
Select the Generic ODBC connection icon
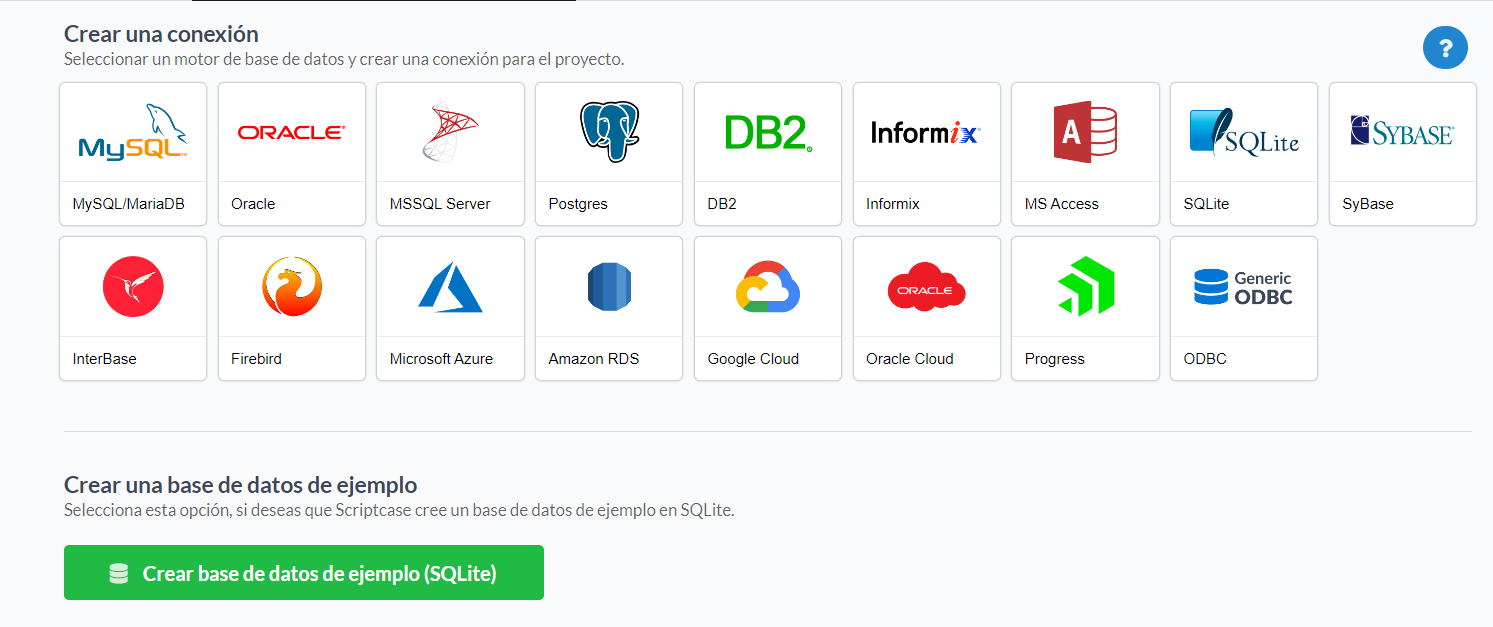coord(1243,308)
